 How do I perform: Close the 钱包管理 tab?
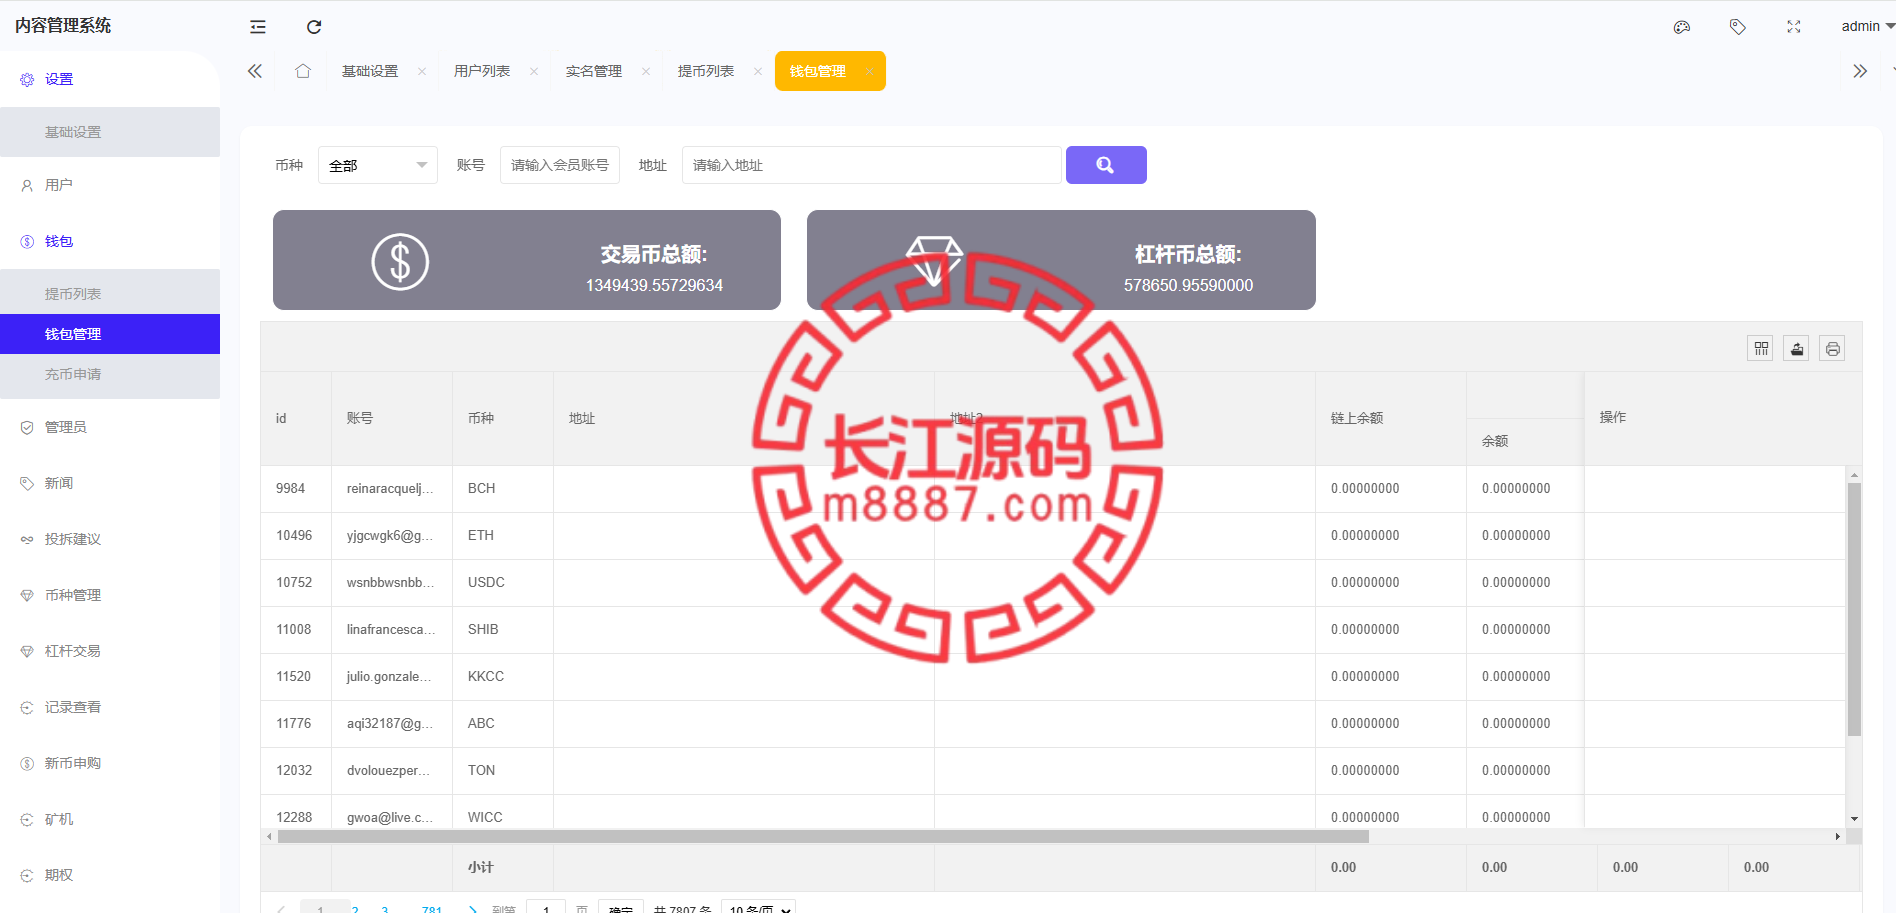tap(869, 71)
